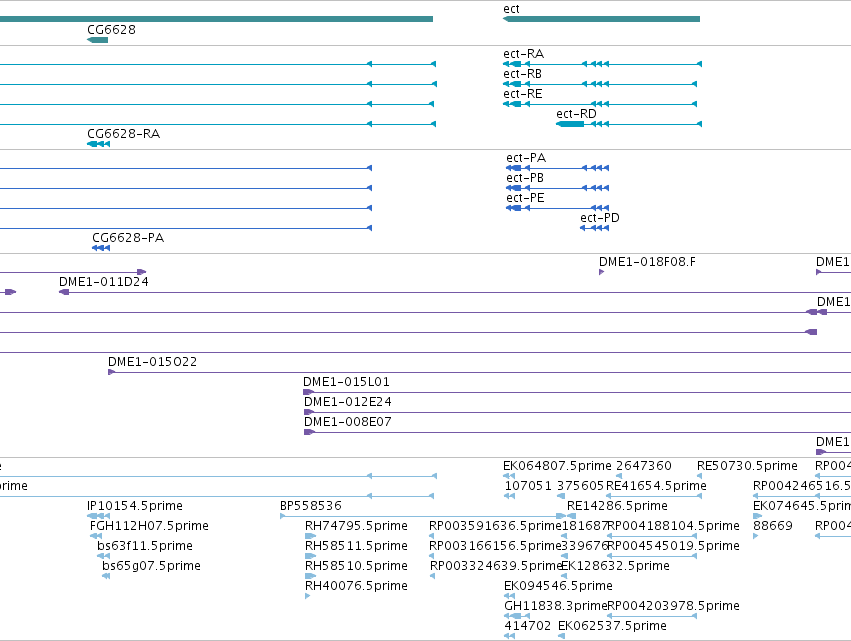The width and height of the screenshot is (851, 641).
Task: Click the RP004188104.5prime EST label
Action: click(674, 526)
